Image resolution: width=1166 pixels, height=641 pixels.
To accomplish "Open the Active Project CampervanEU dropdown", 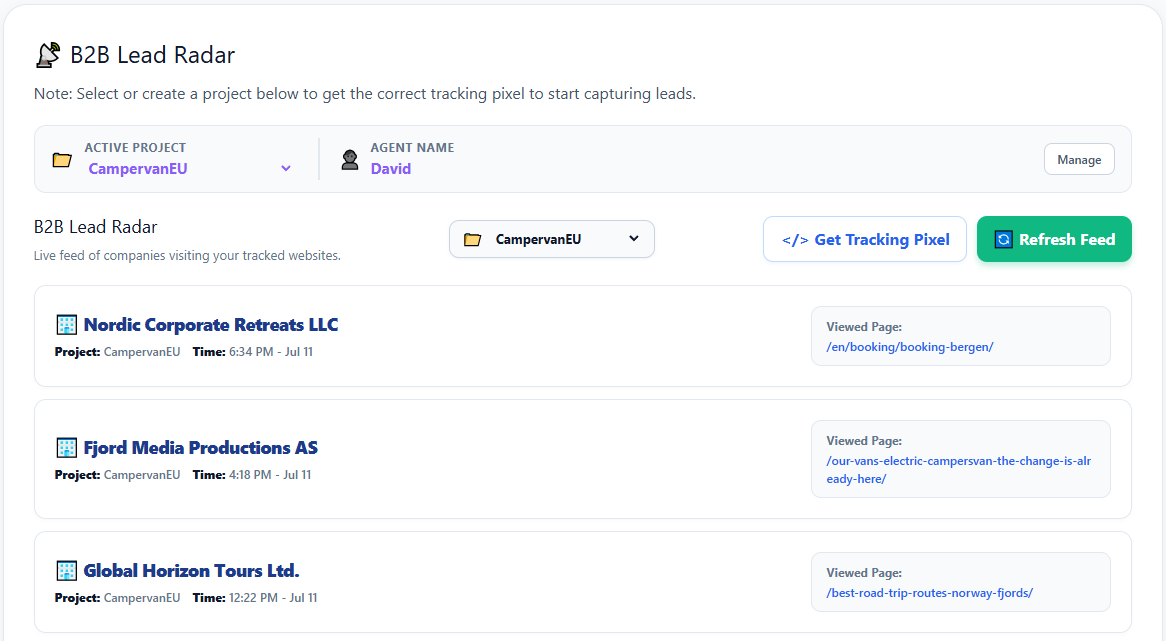I will (x=189, y=169).
